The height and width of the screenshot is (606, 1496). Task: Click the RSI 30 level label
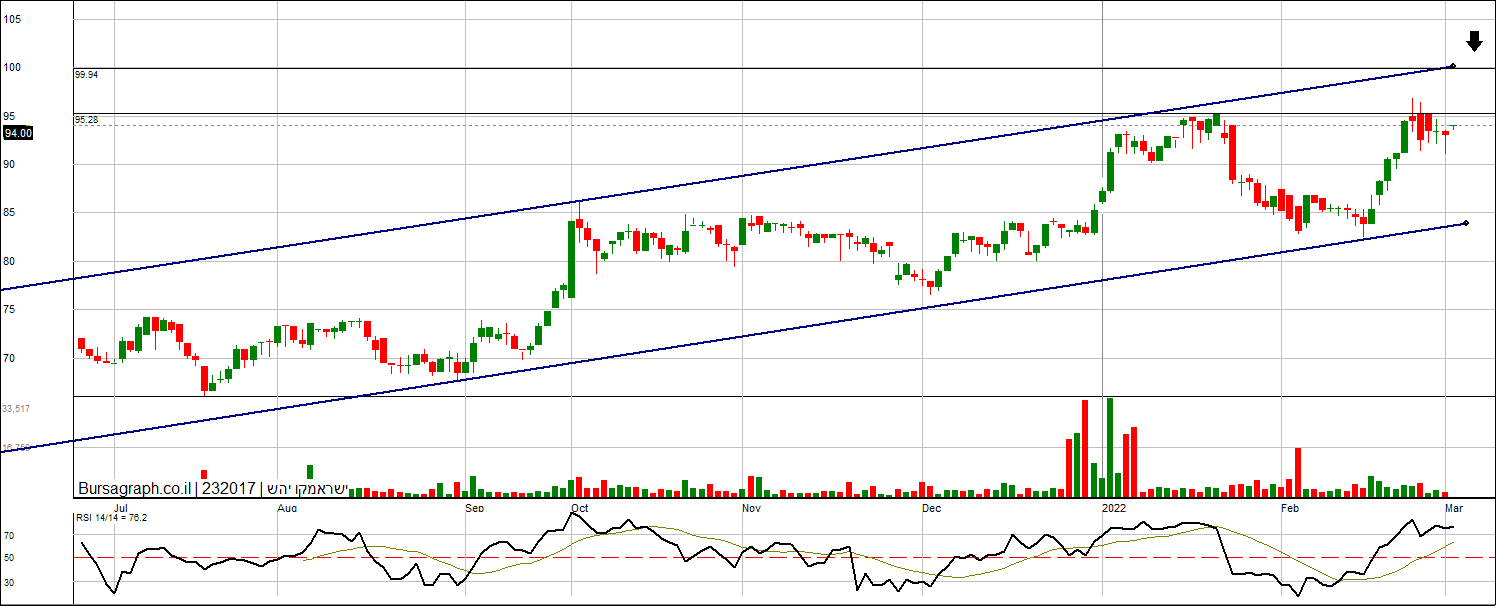pos(9,581)
